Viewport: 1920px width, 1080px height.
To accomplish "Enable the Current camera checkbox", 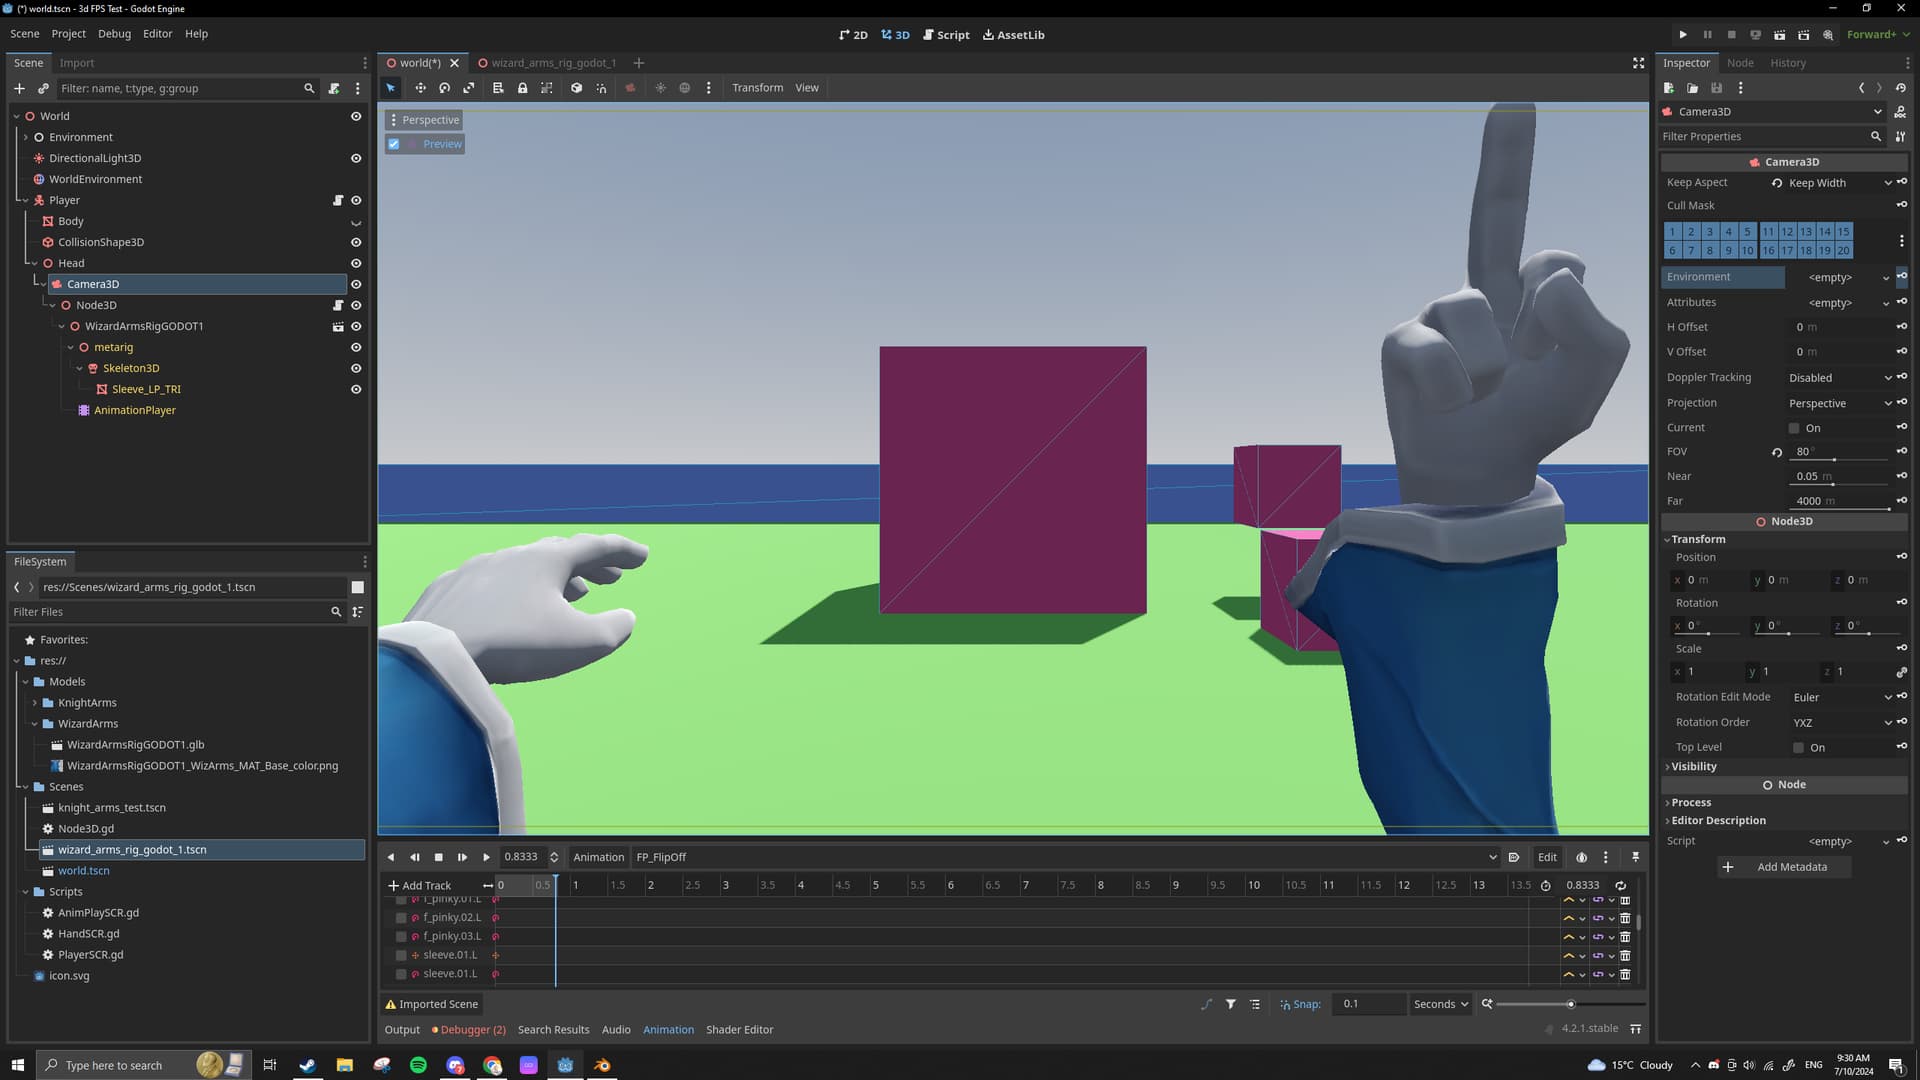I will [1794, 428].
